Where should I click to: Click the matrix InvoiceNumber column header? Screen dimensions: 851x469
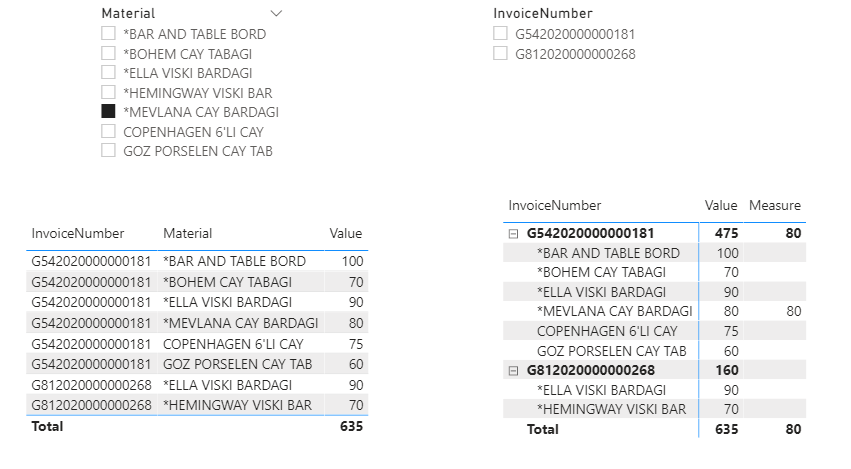pos(555,206)
